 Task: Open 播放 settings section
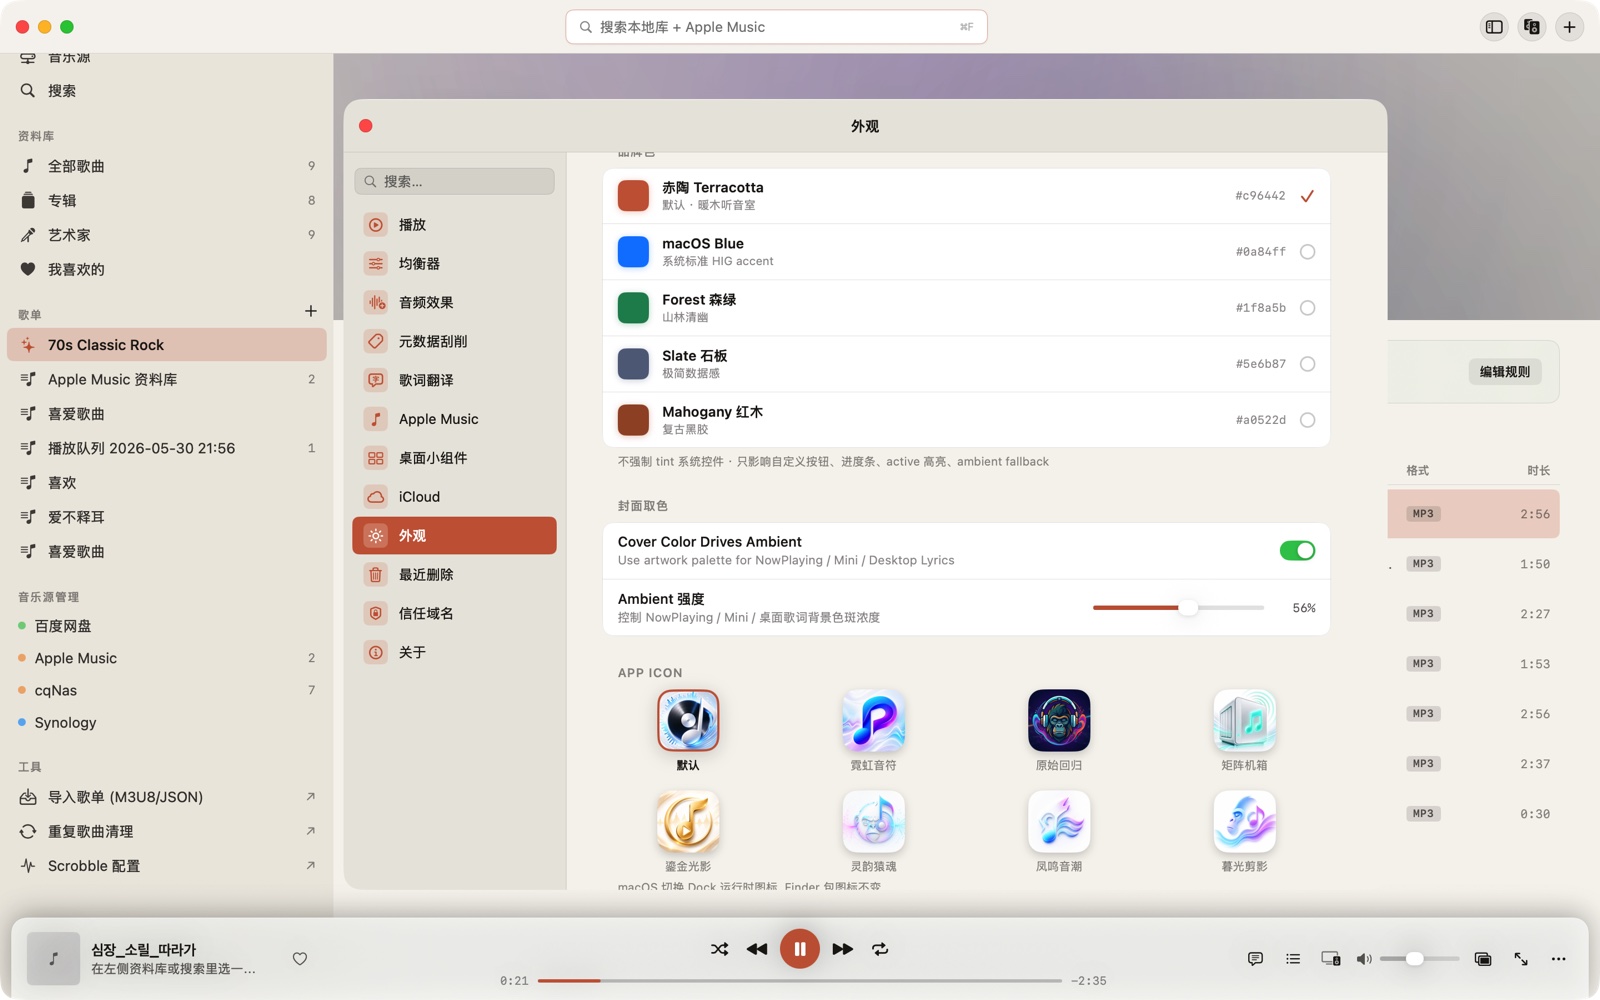(455, 225)
